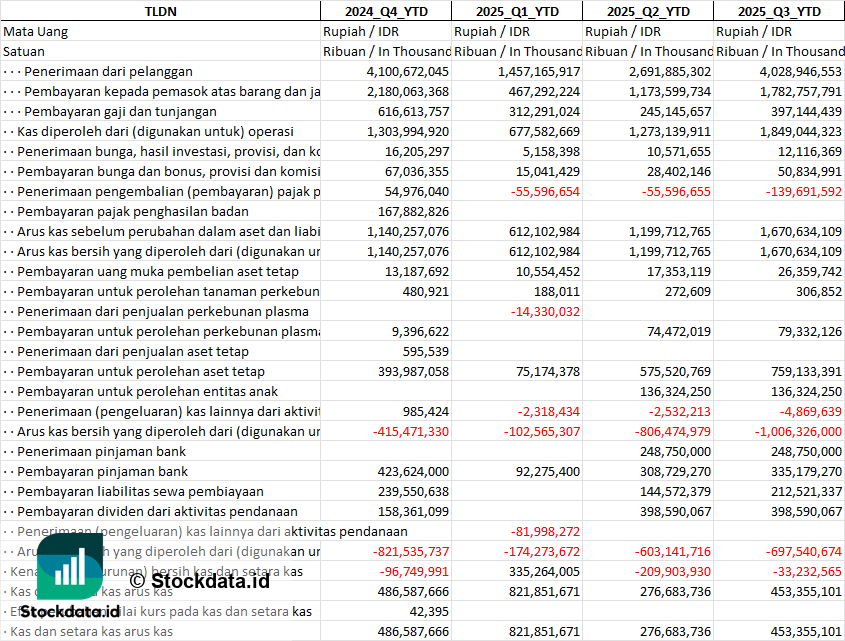Click value 1,457,165,917
This screenshot has height=641, width=845.
pos(539,72)
